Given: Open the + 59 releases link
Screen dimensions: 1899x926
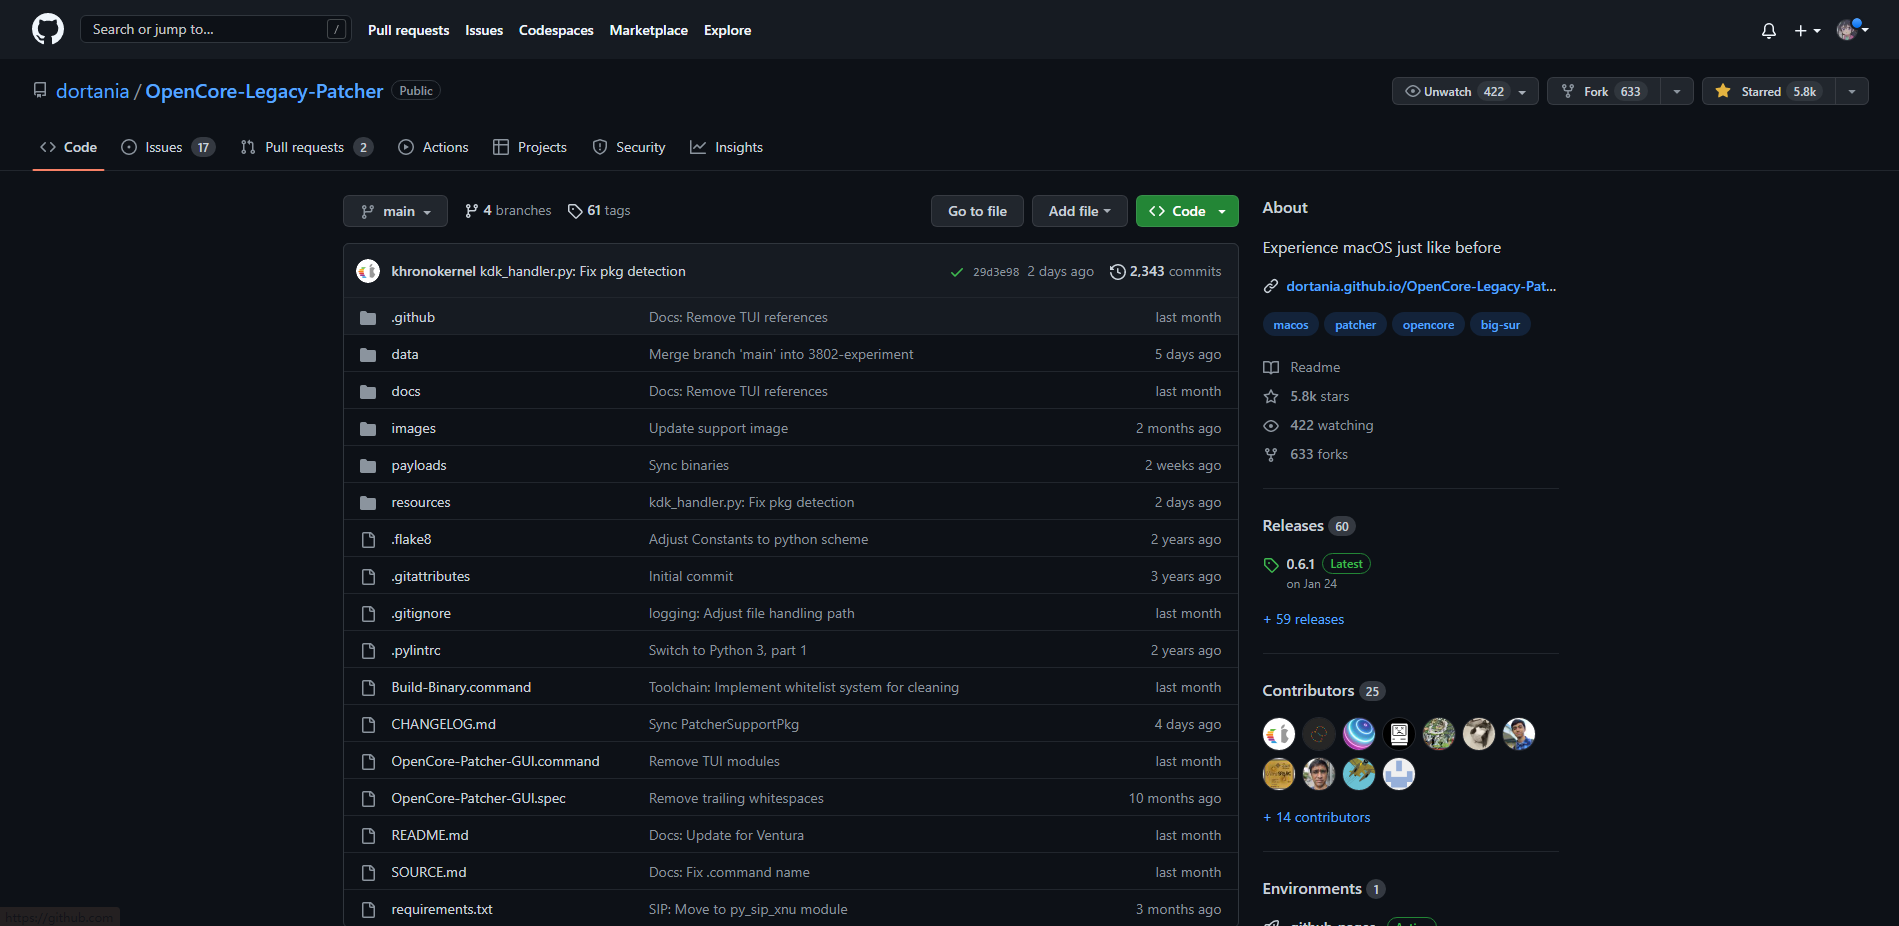Looking at the screenshot, I should pos(1303,619).
